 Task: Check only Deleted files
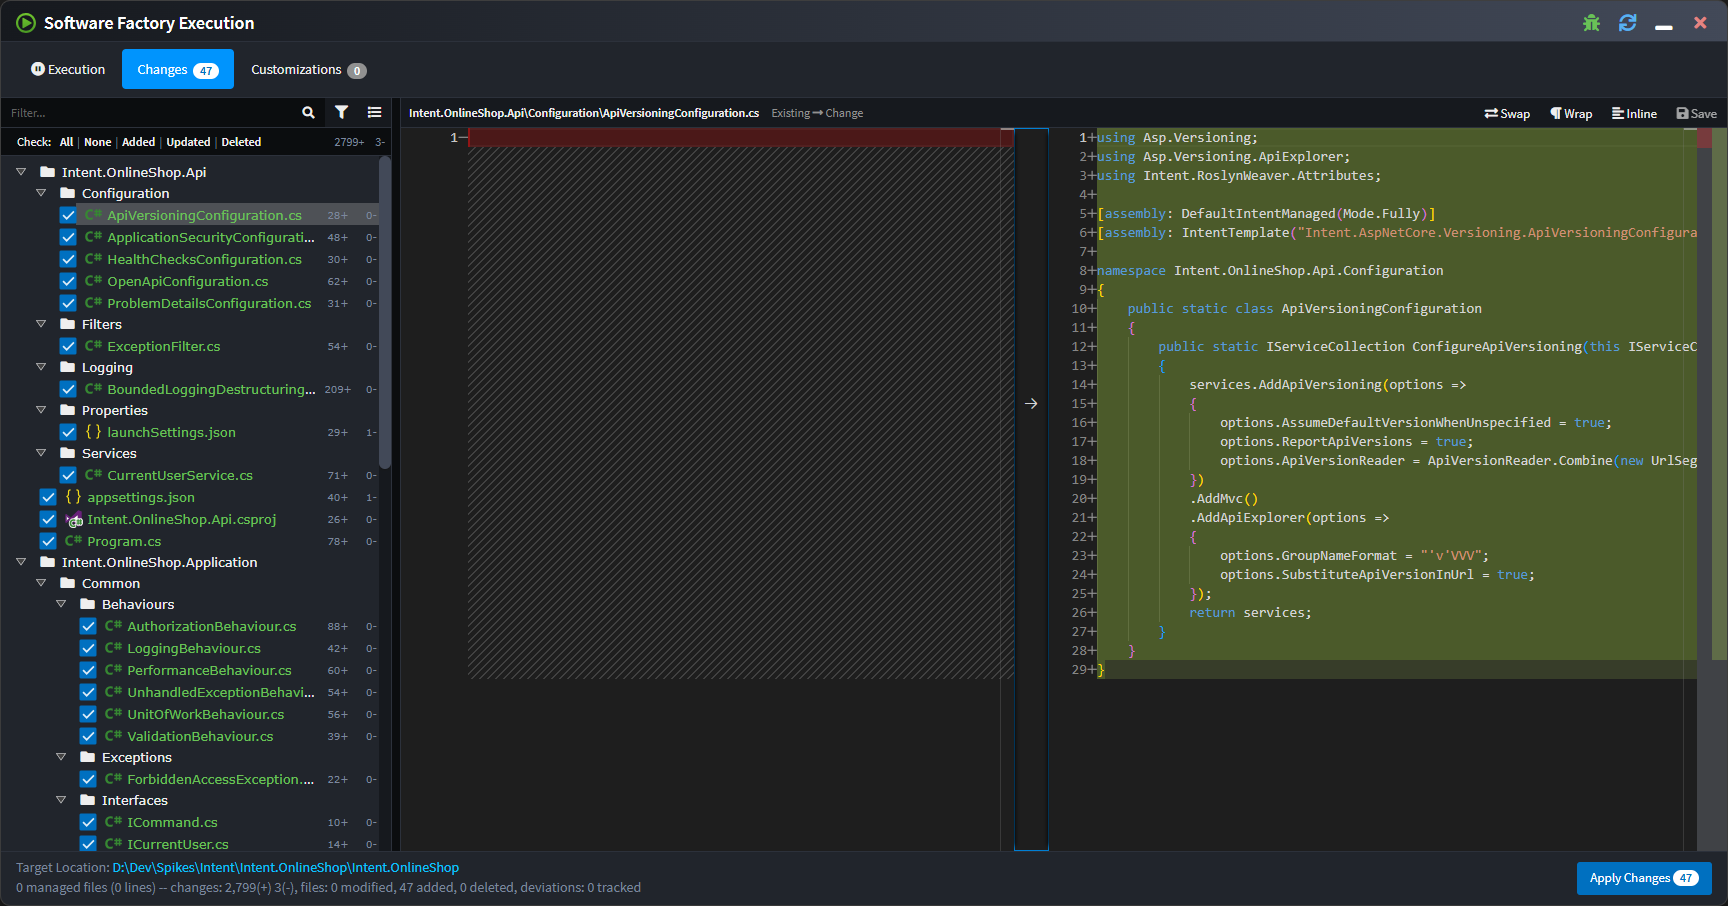click(241, 142)
